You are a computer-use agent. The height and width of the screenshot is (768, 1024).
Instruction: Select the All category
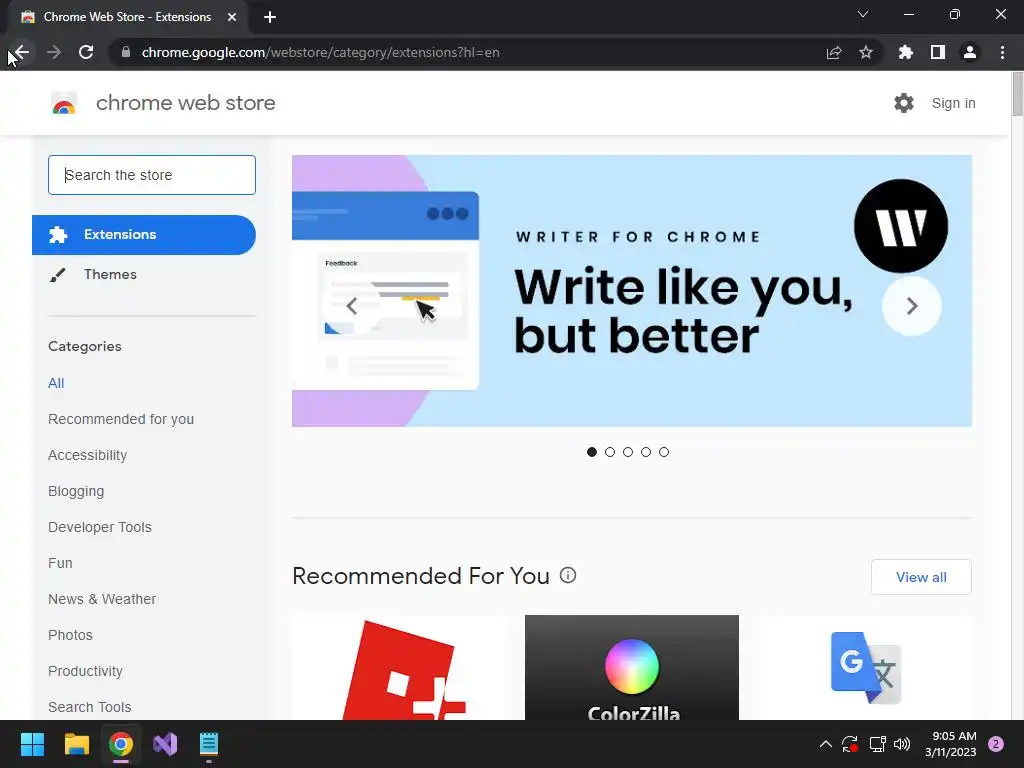(56, 383)
